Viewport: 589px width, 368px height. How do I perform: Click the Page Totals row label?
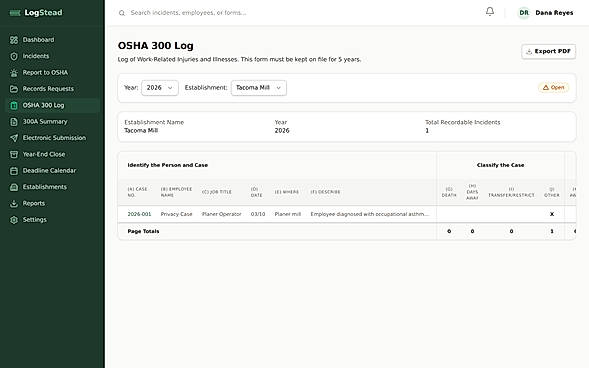[143, 231]
